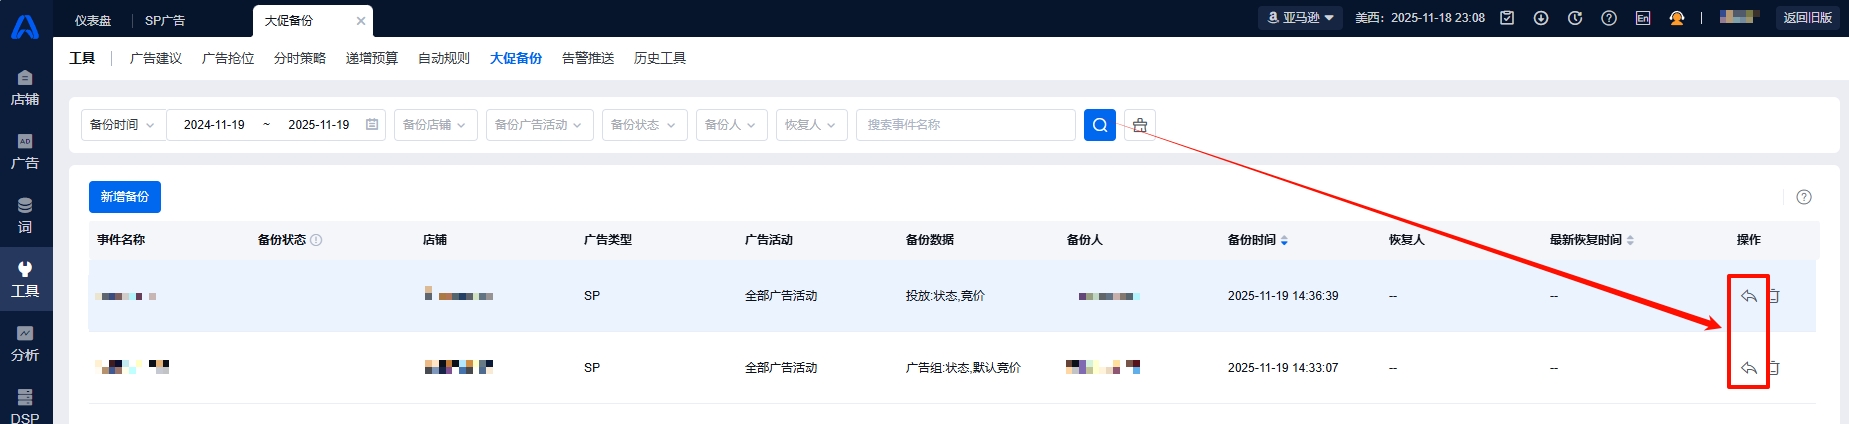
Task: Open the 恢复人 filter dropdown
Action: 811,125
